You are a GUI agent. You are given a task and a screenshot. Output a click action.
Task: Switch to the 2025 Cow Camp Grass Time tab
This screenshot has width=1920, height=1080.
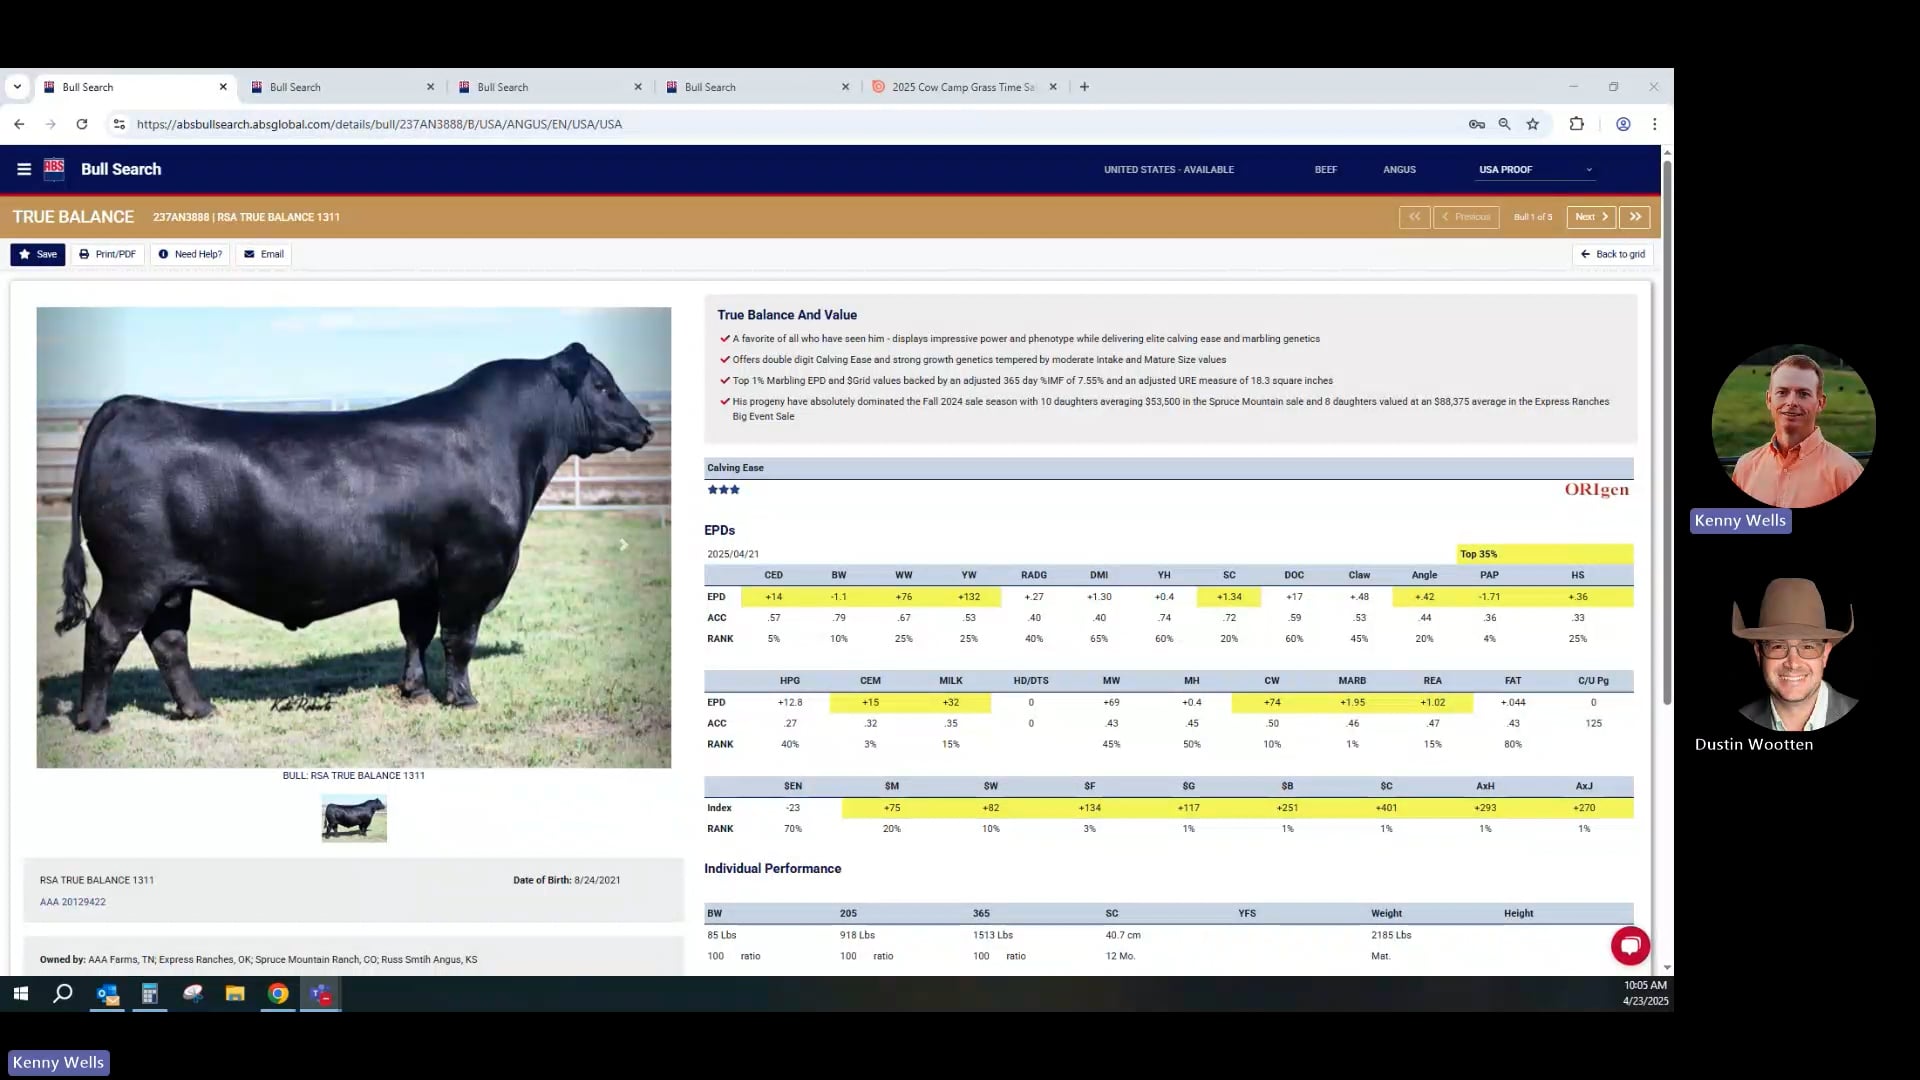[x=958, y=87]
